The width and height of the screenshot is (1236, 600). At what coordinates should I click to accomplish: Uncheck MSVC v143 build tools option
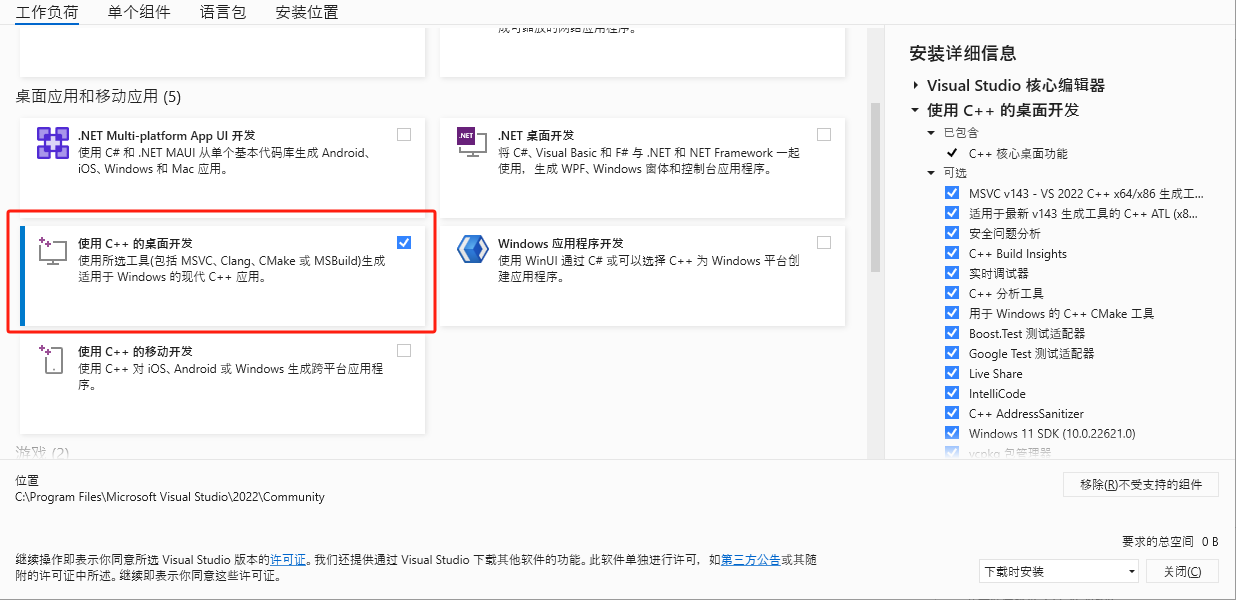952,193
